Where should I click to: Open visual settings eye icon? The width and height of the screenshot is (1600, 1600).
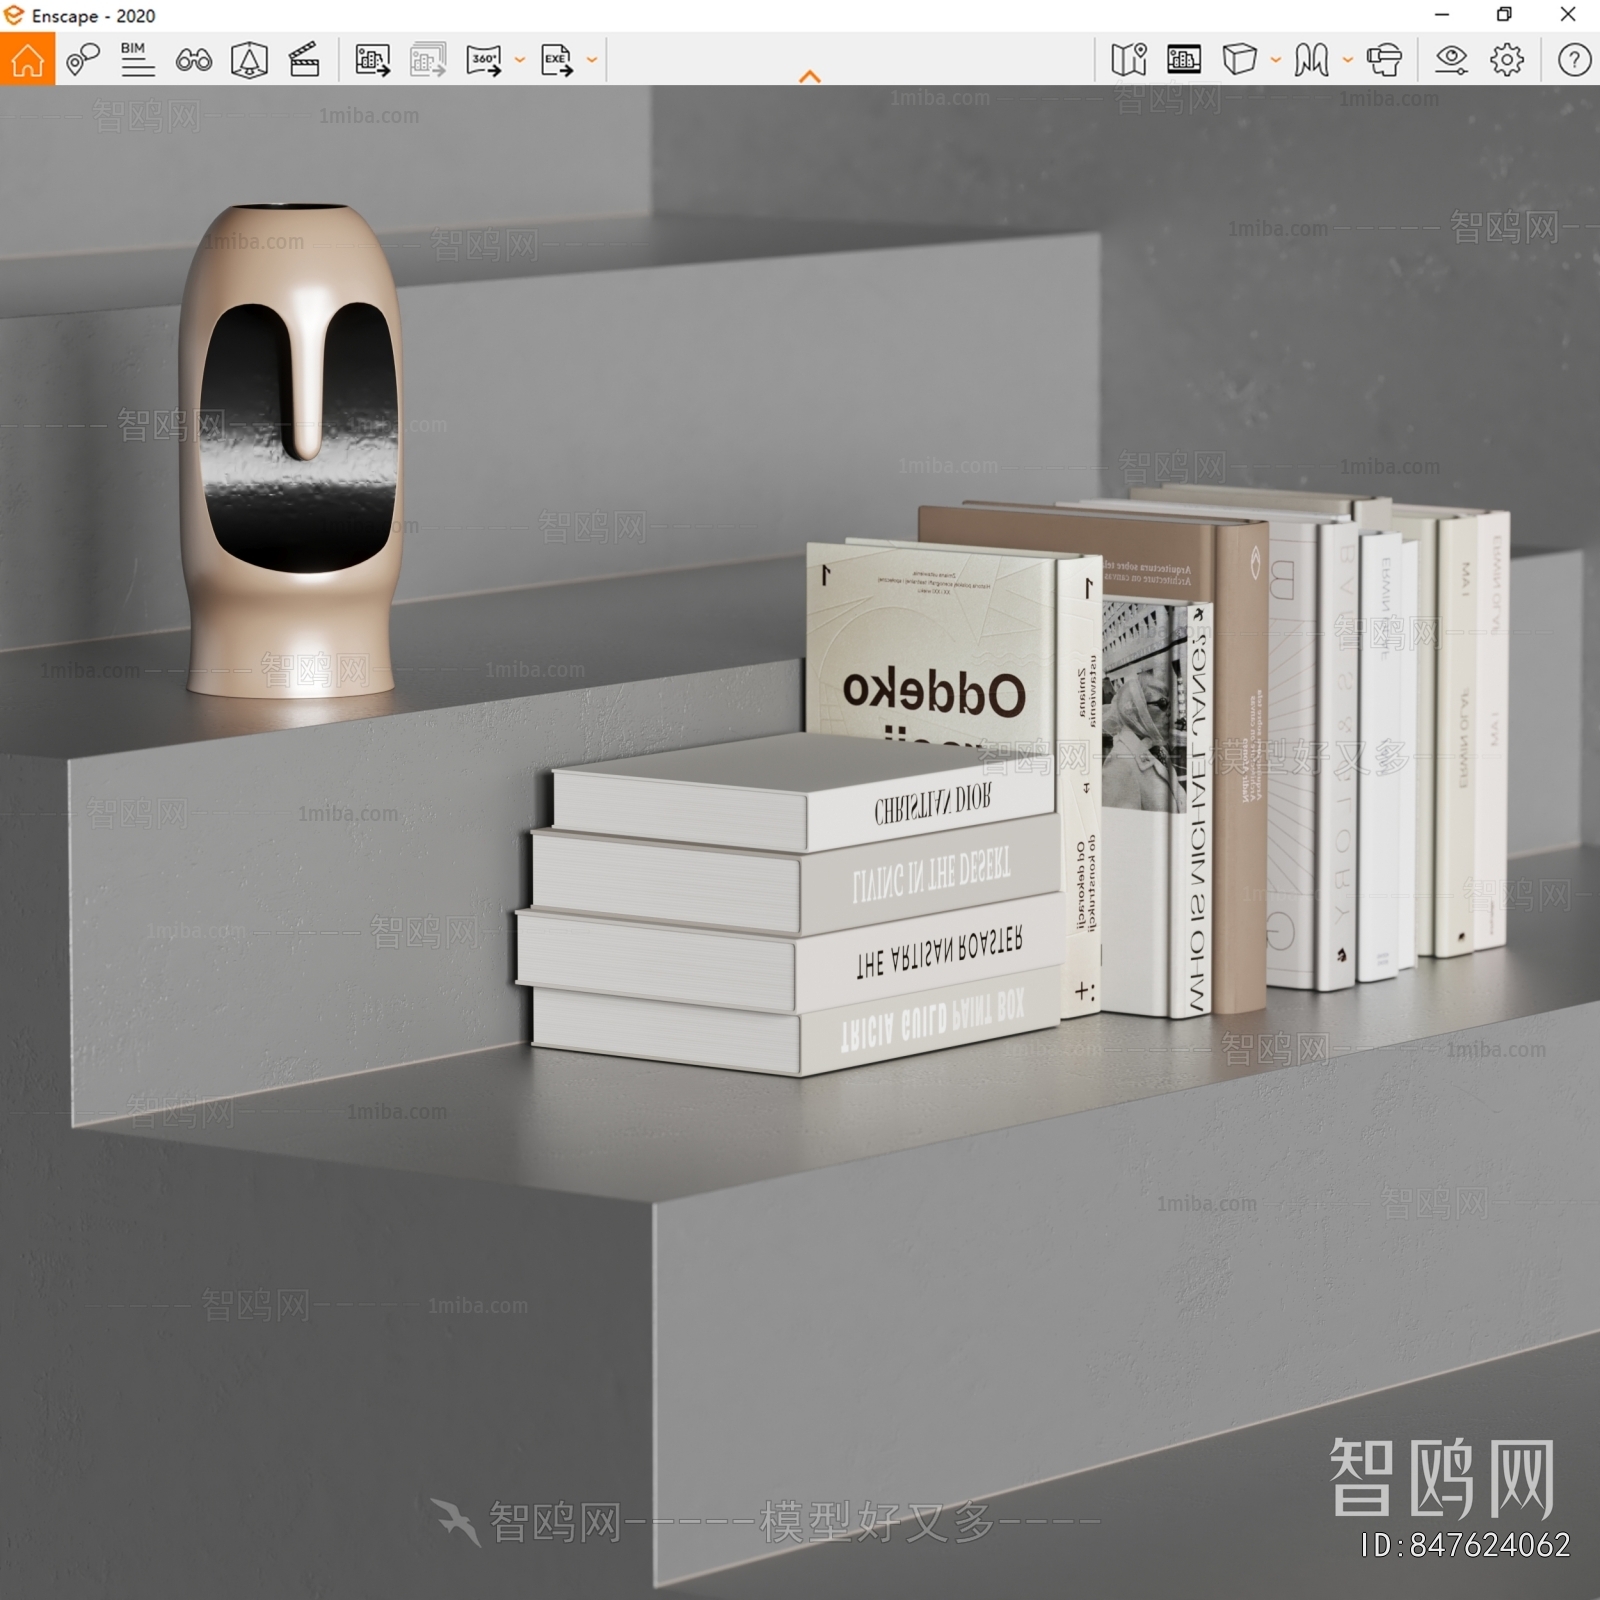tap(1451, 60)
